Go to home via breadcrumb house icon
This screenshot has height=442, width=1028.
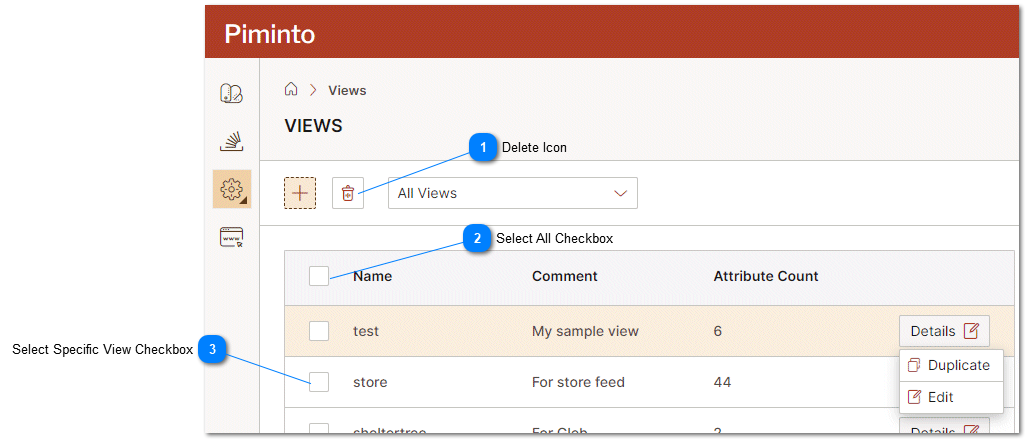click(291, 90)
